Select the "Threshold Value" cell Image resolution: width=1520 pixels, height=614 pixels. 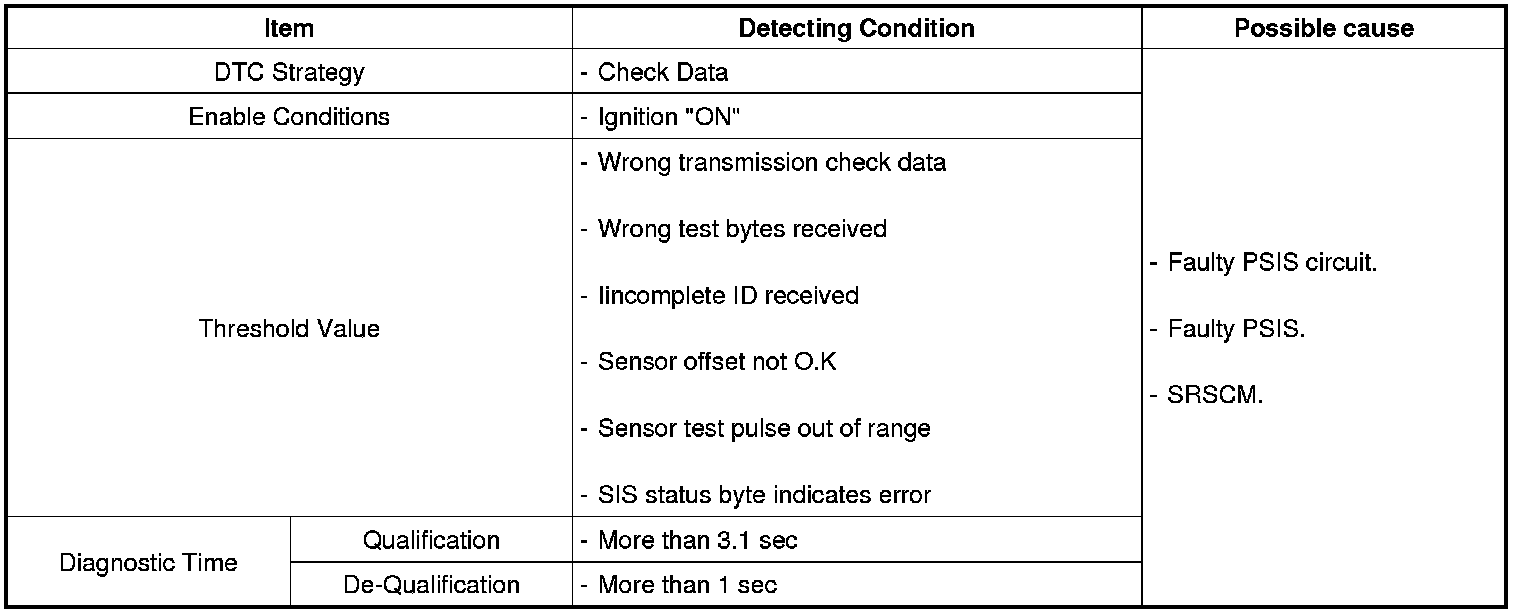[289, 328]
